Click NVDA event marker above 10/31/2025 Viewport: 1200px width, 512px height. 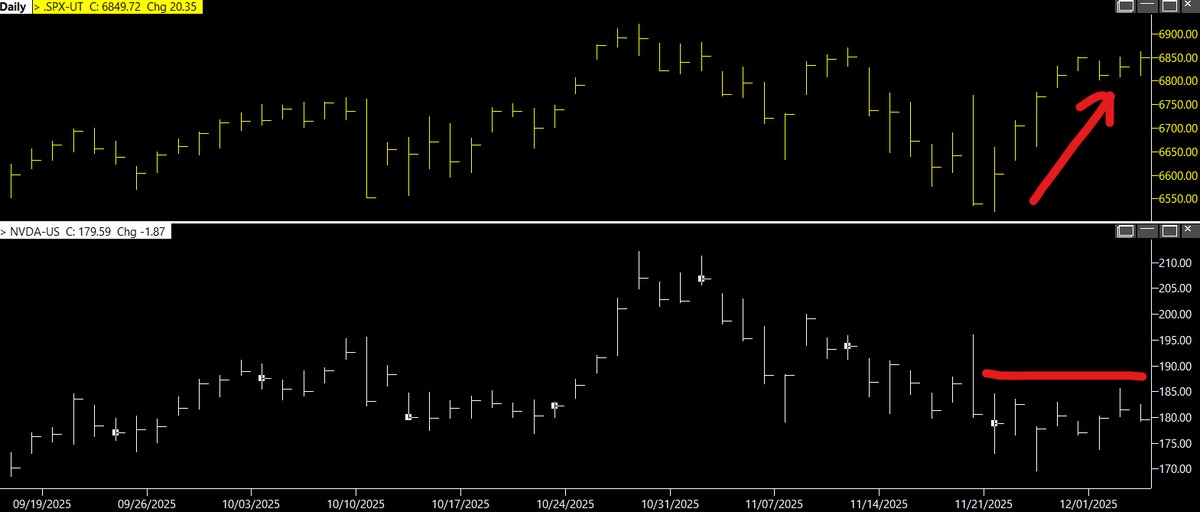coord(702,279)
